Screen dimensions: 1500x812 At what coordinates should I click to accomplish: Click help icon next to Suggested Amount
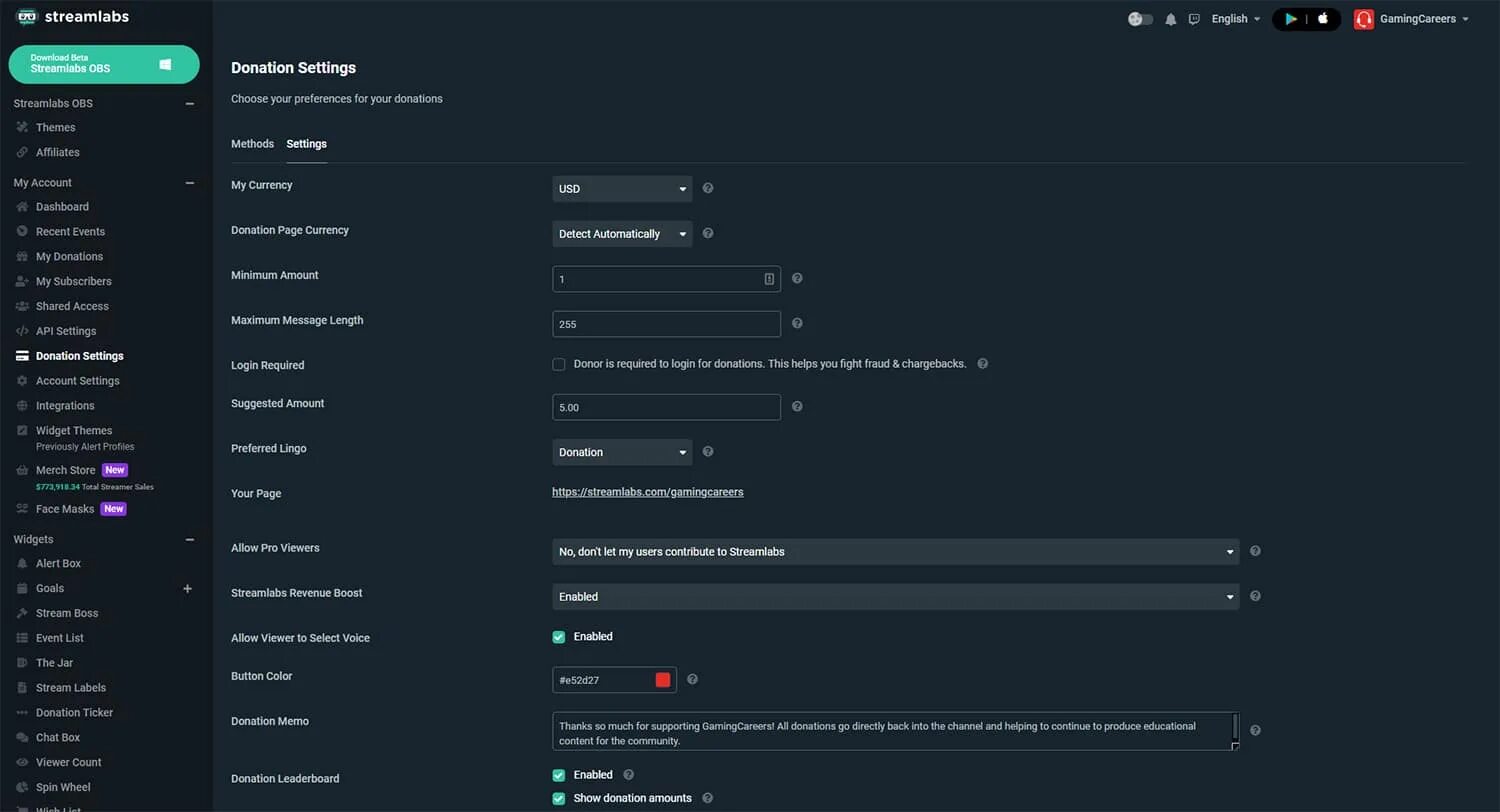797,406
